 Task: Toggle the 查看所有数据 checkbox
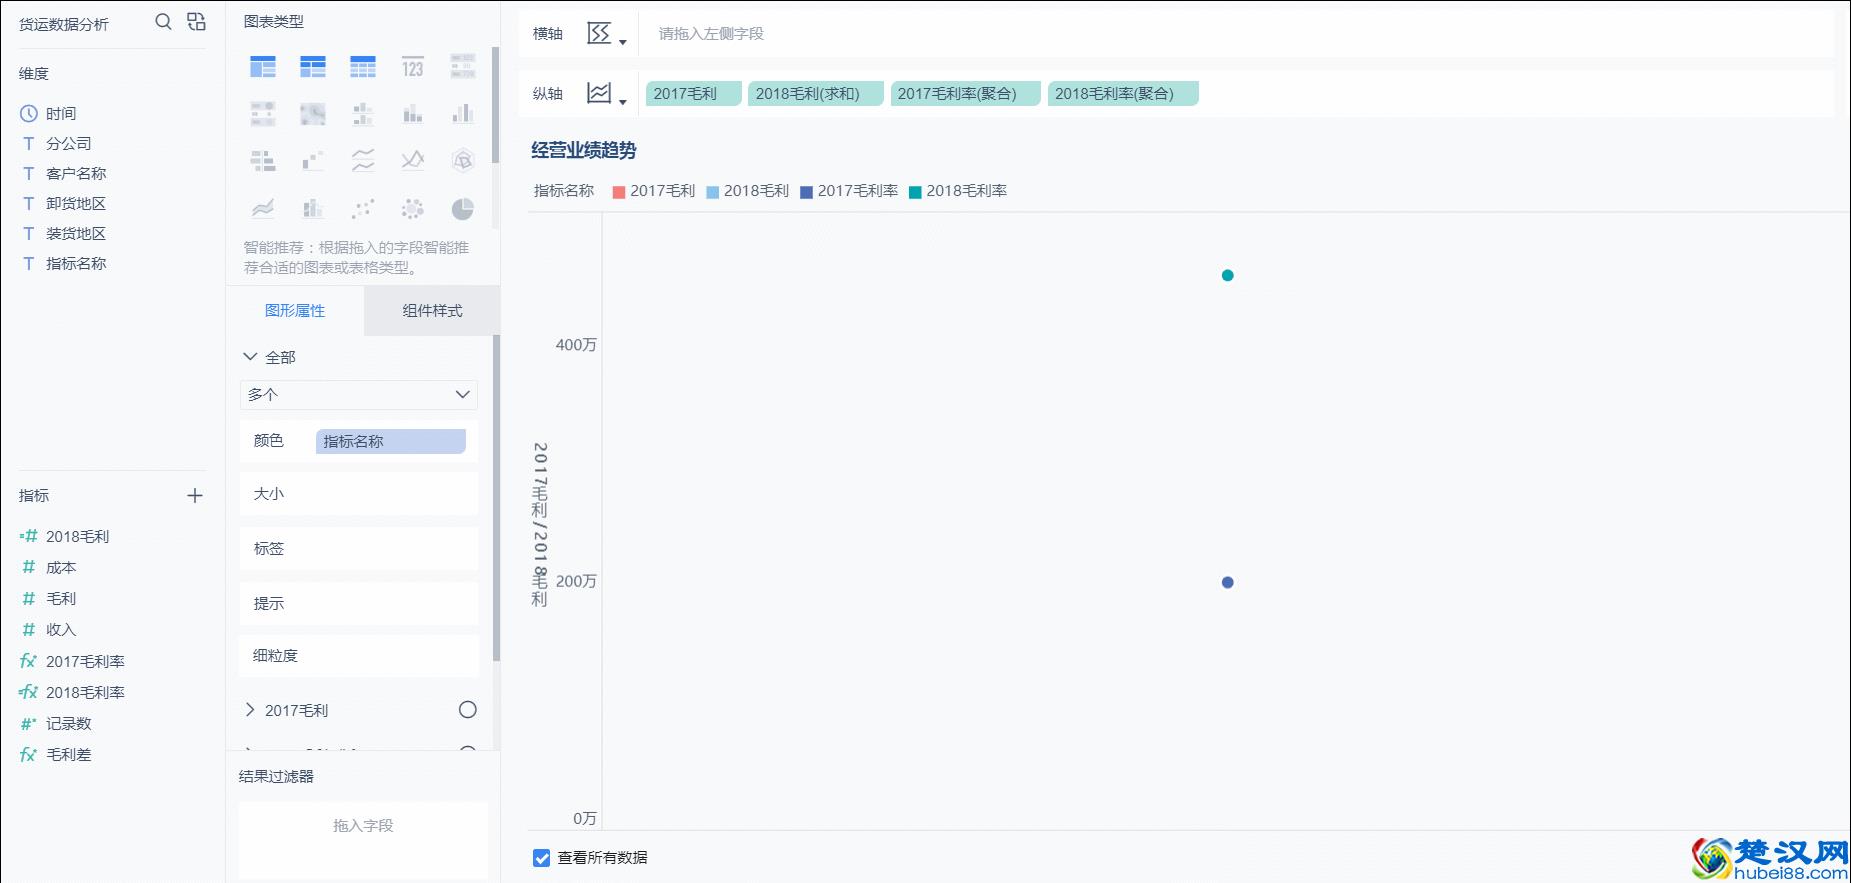(541, 858)
